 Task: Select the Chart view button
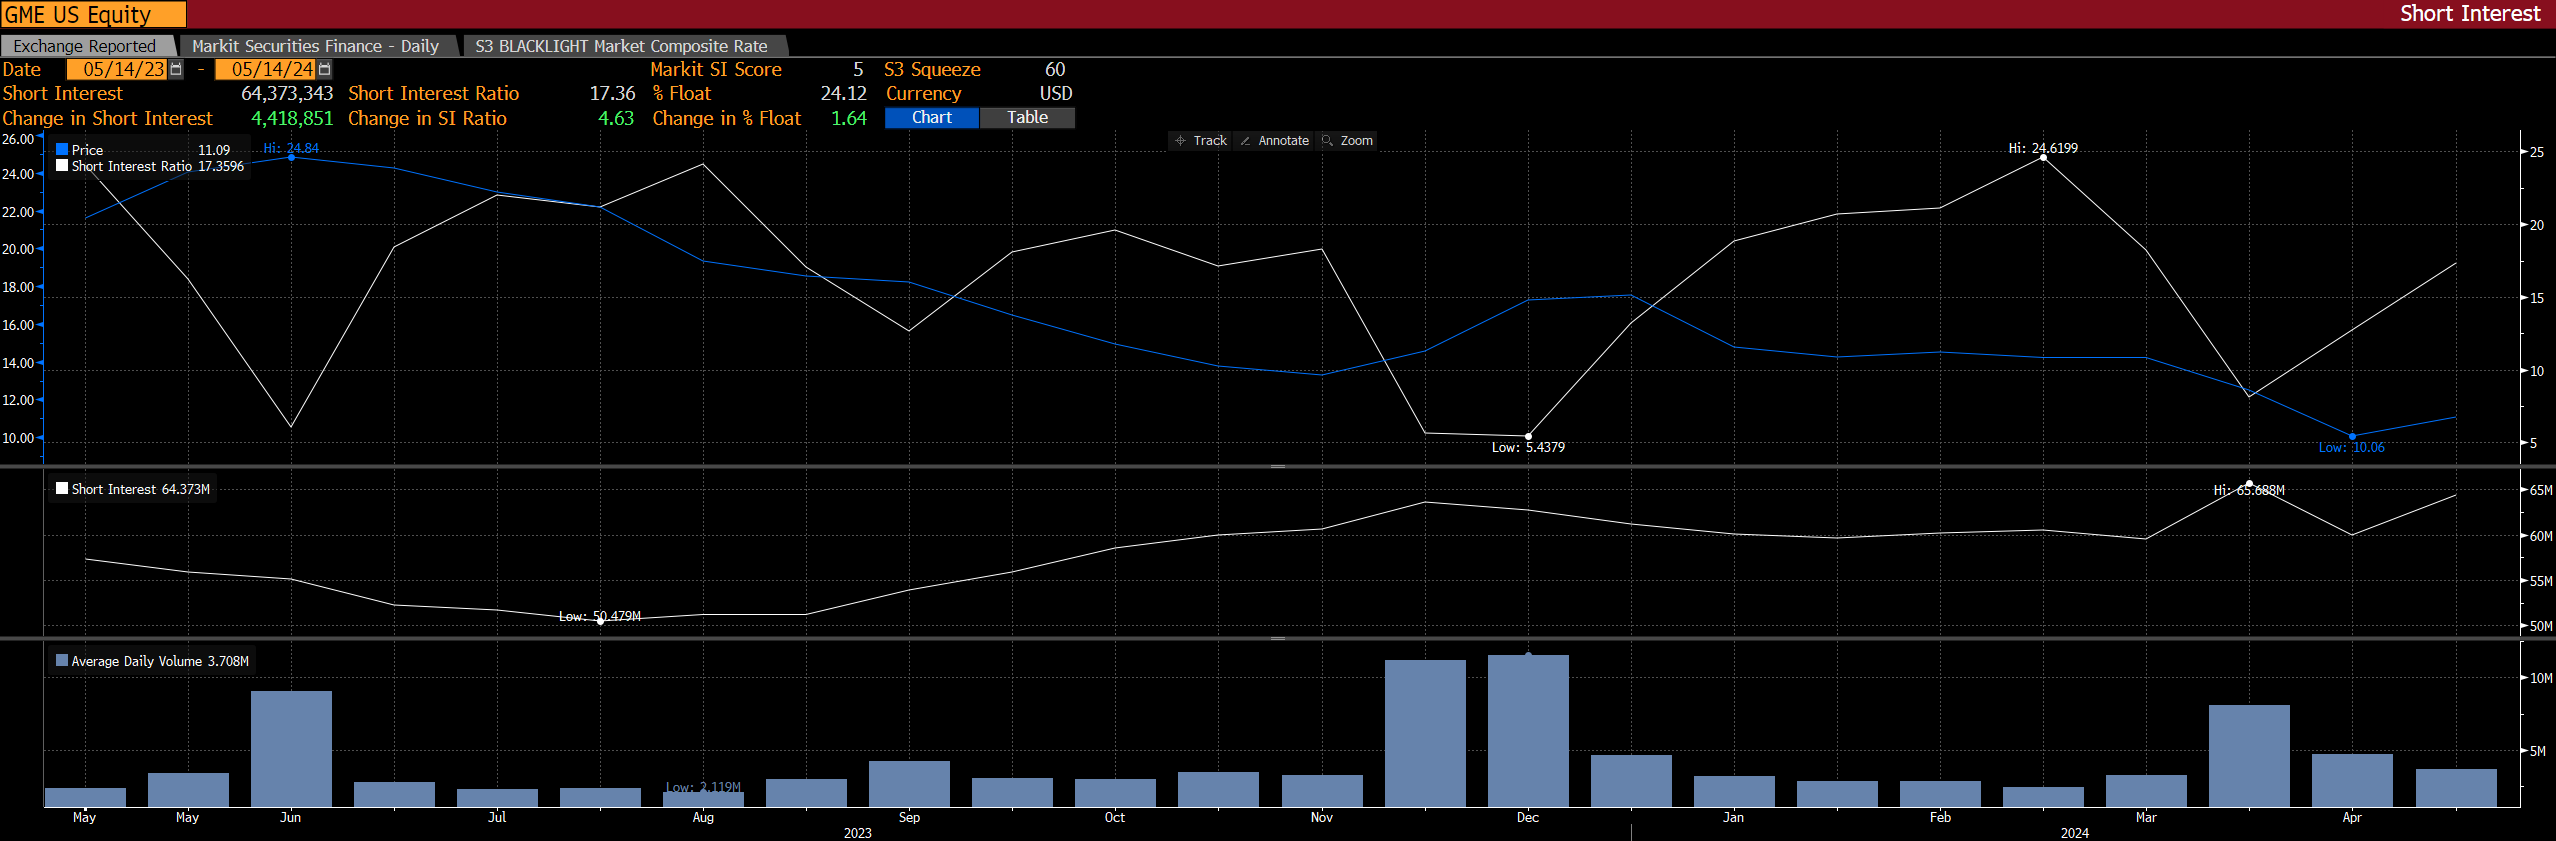(932, 117)
